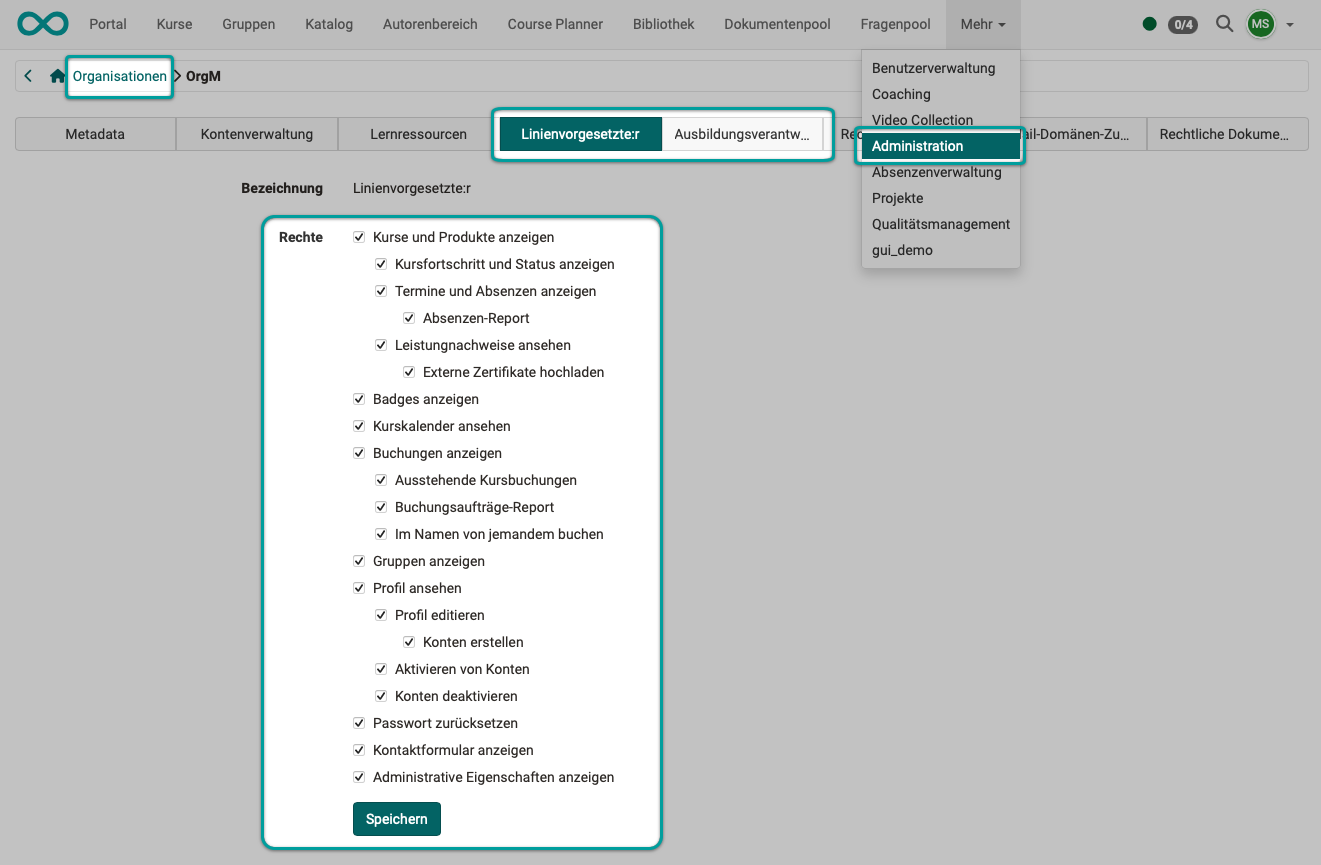
Task: Disable Passwort zurücksetzen right
Action: (x=359, y=723)
